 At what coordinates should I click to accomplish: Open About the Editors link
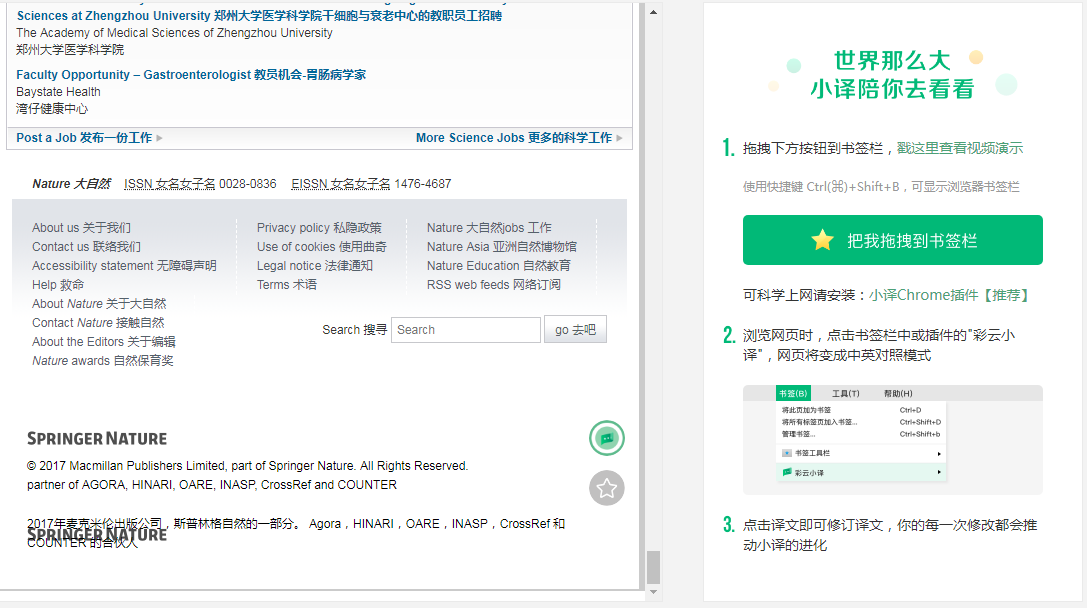(103, 342)
